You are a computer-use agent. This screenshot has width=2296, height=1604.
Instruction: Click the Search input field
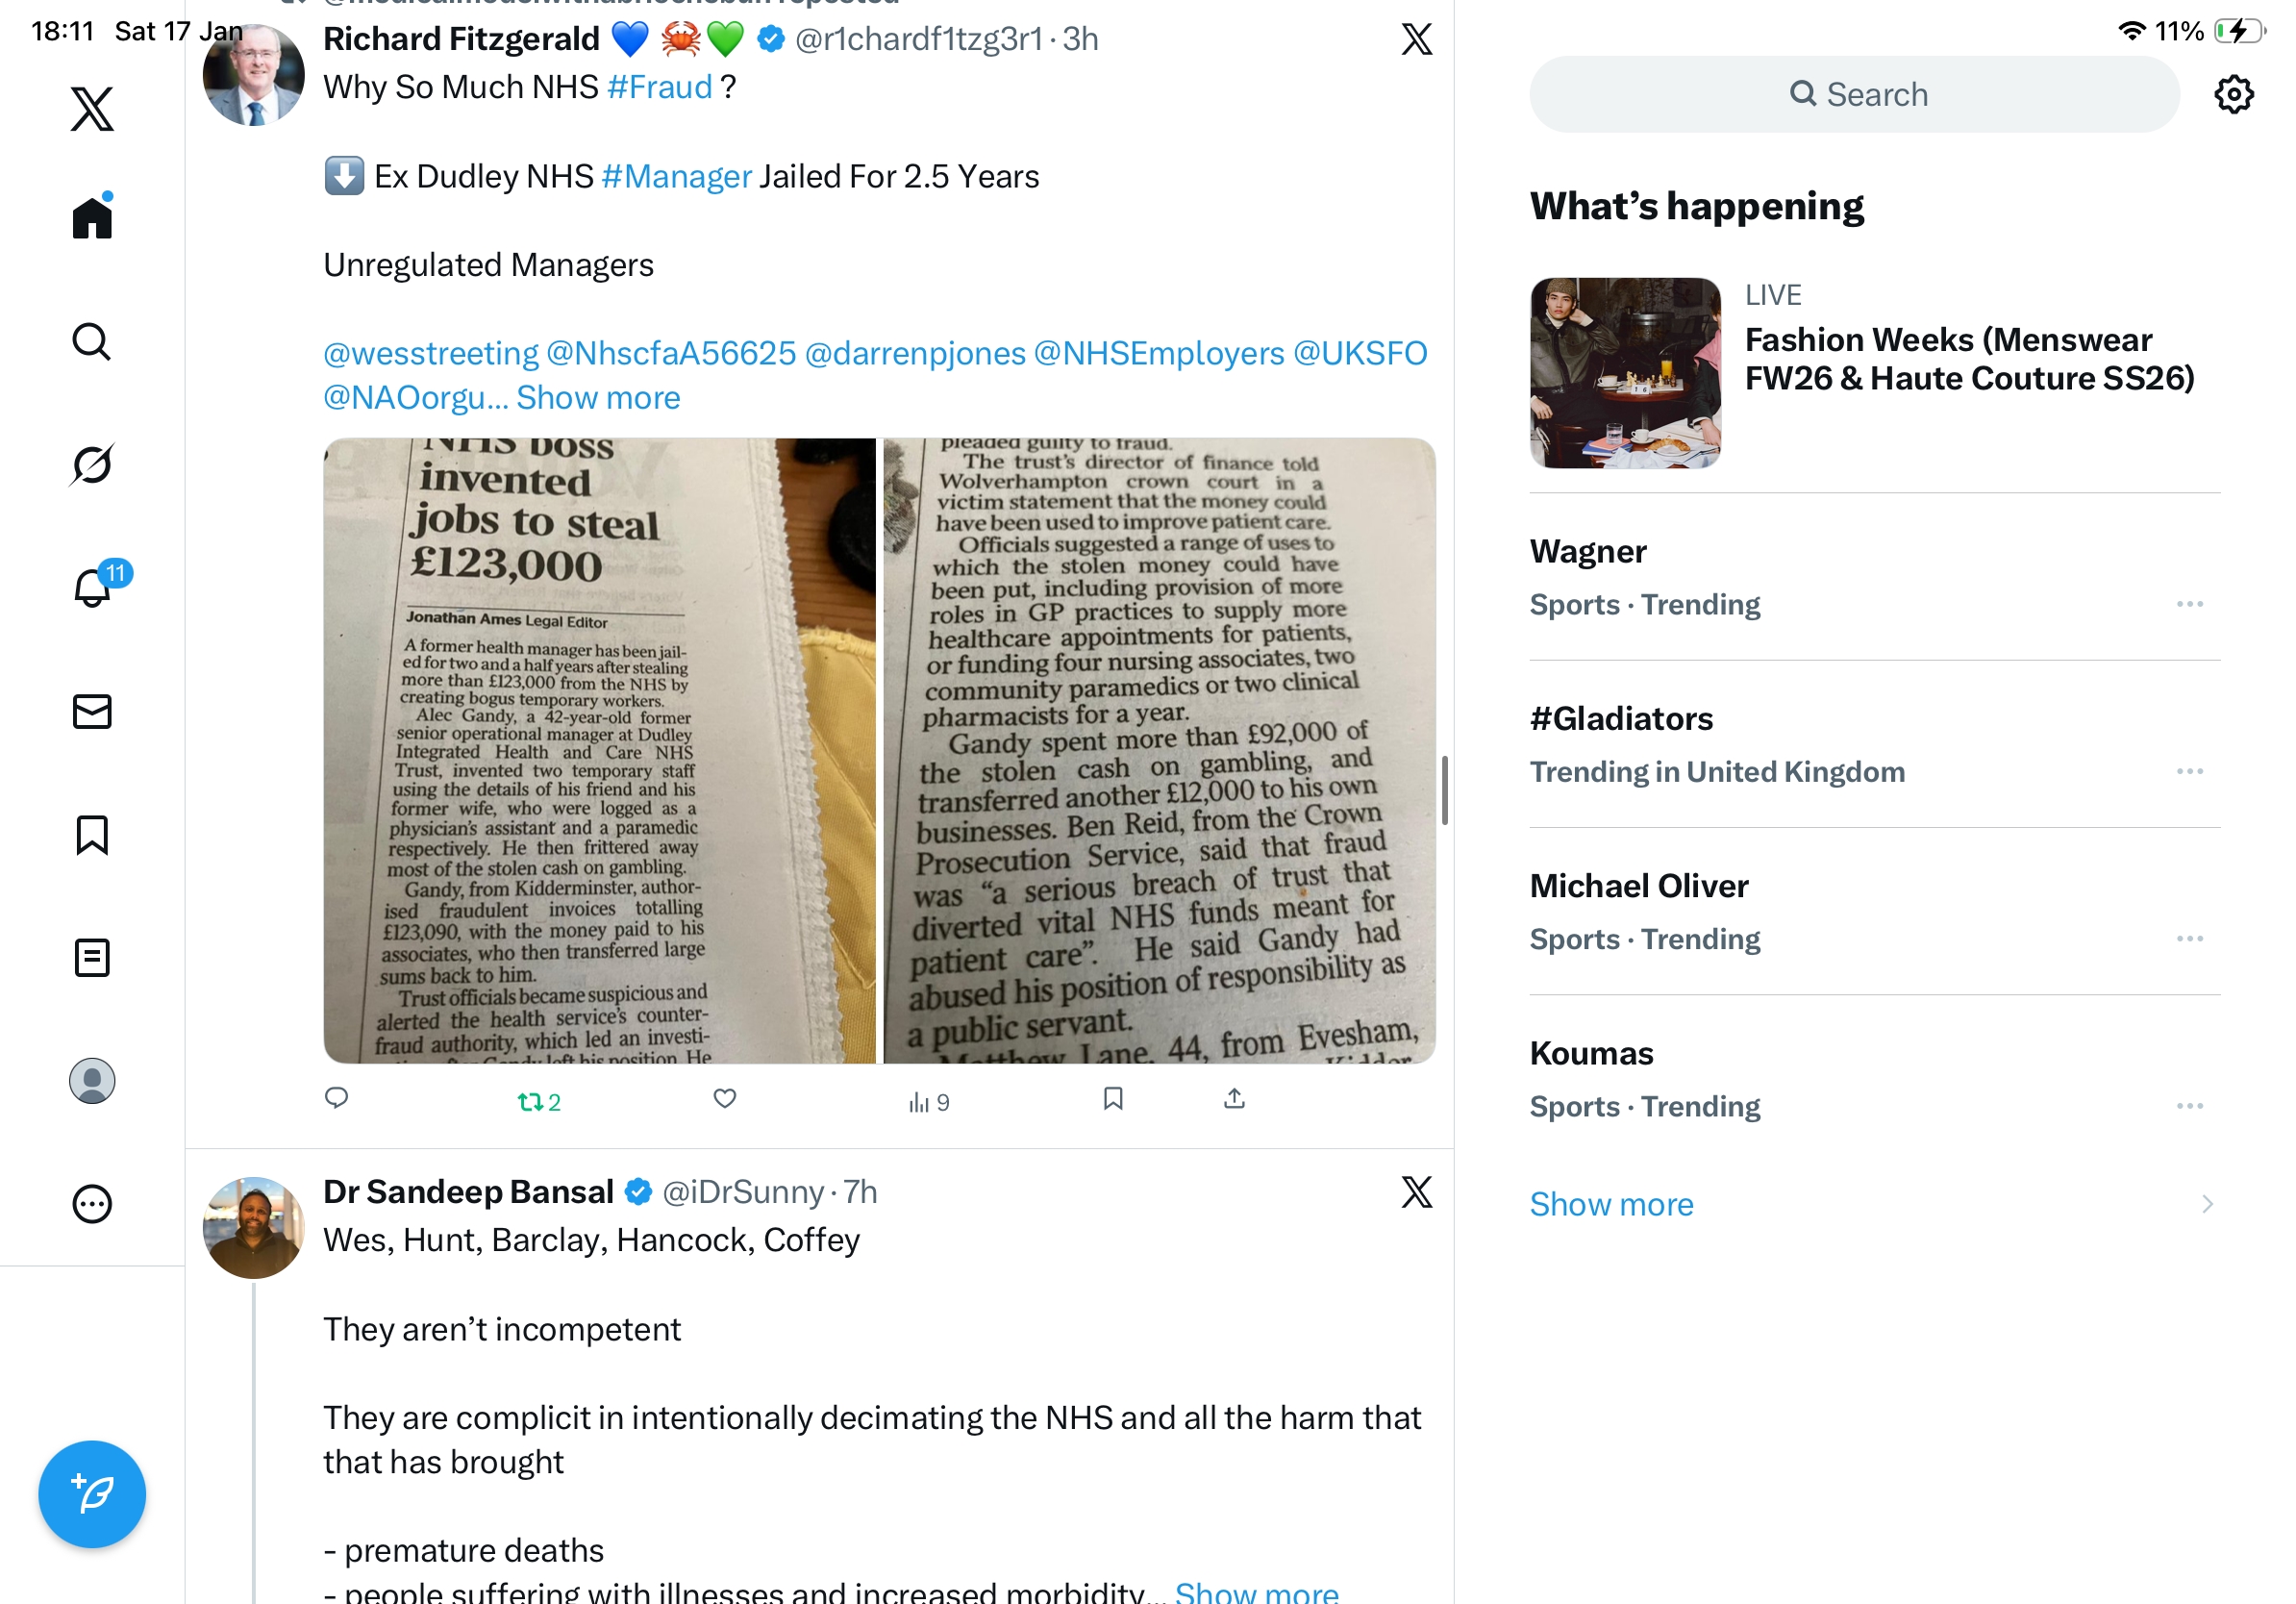pyautogui.click(x=1853, y=94)
